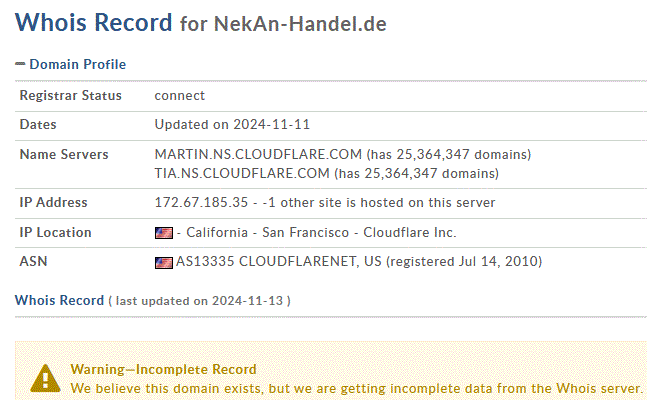
Task: Click the minus icon beside Domain Profile
Action: [20, 64]
